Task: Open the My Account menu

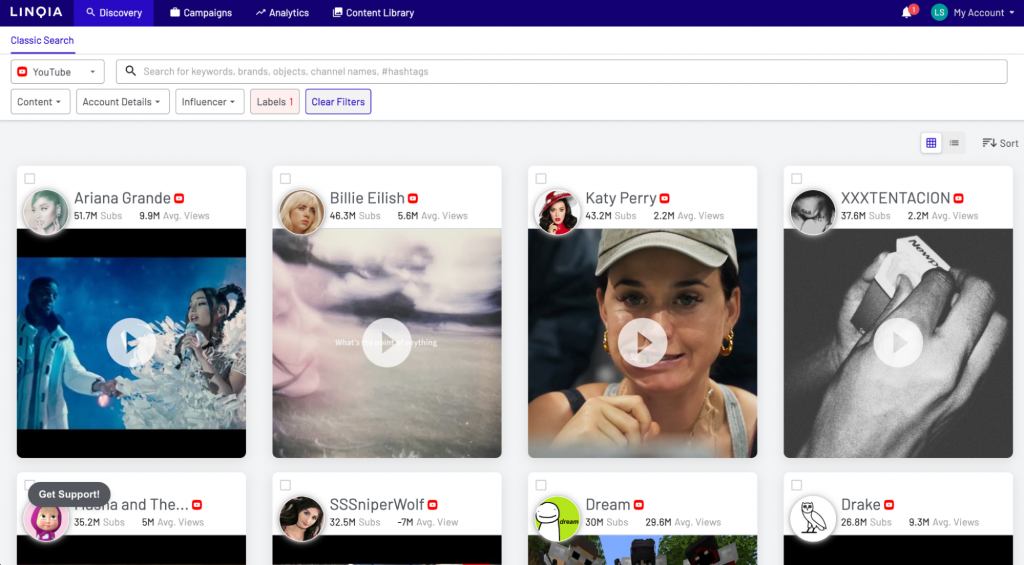Action: [x=984, y=12]
